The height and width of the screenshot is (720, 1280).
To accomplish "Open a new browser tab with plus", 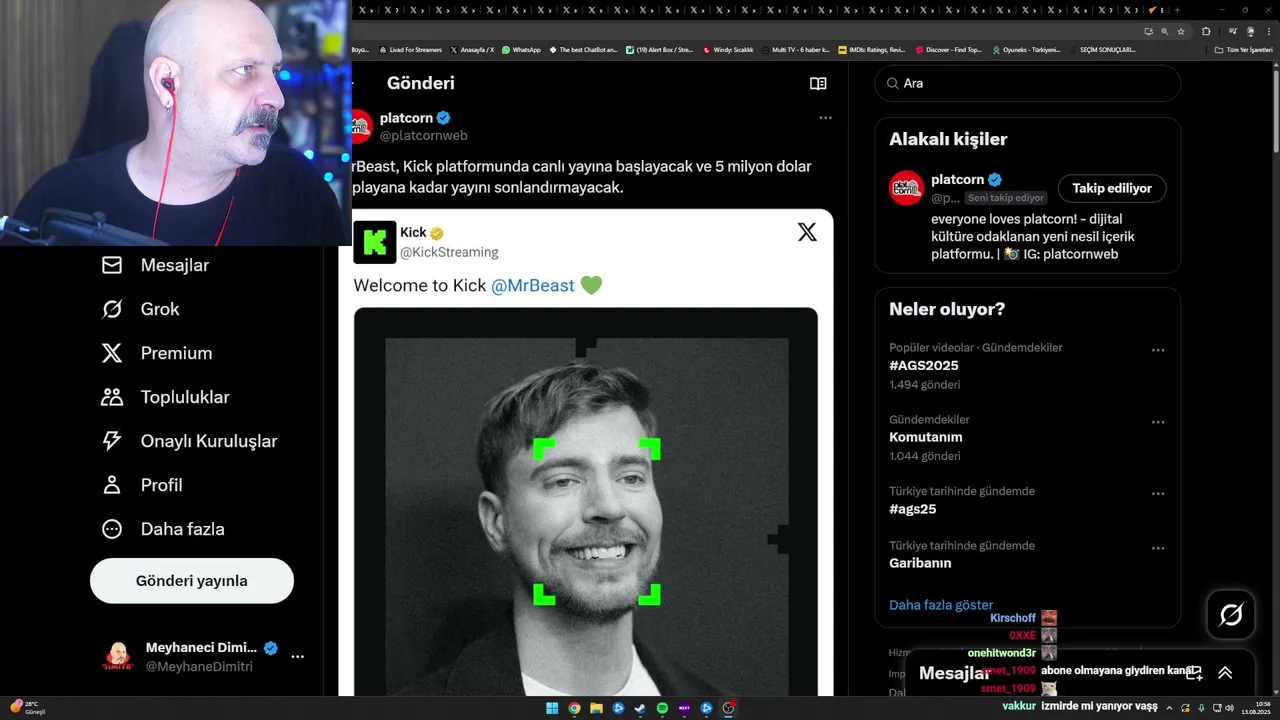I will pyautogui.click(x=1177, y=9).
